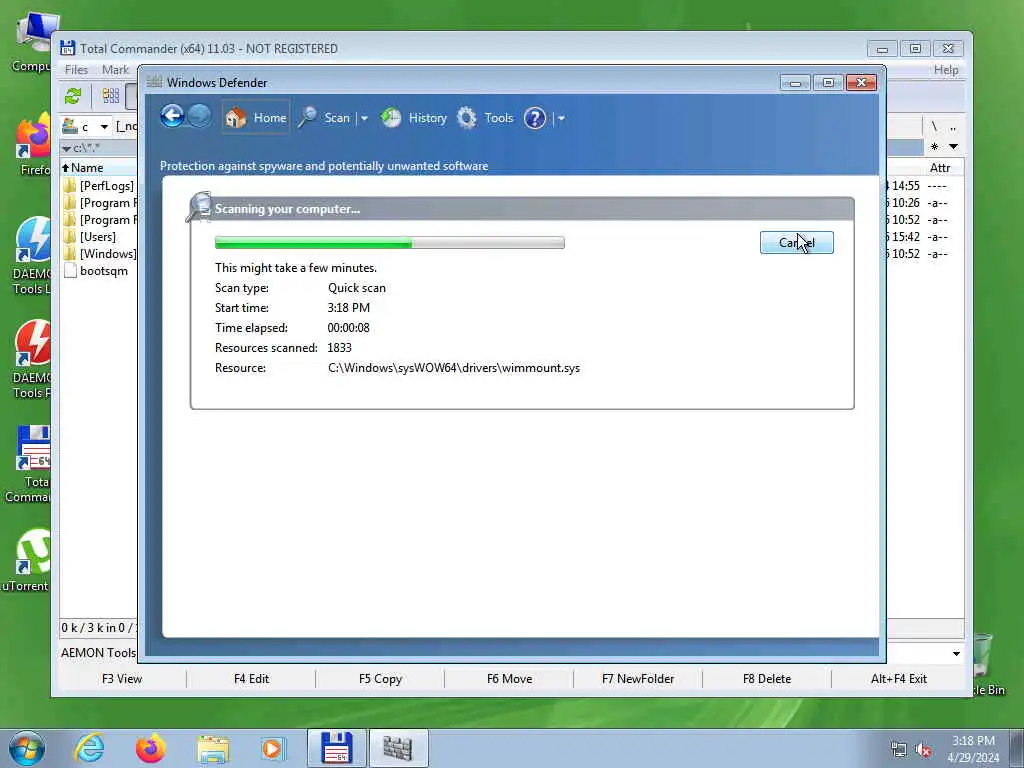
Task: Select uTorrent desktop shortcut
Action: click(26, 560)
